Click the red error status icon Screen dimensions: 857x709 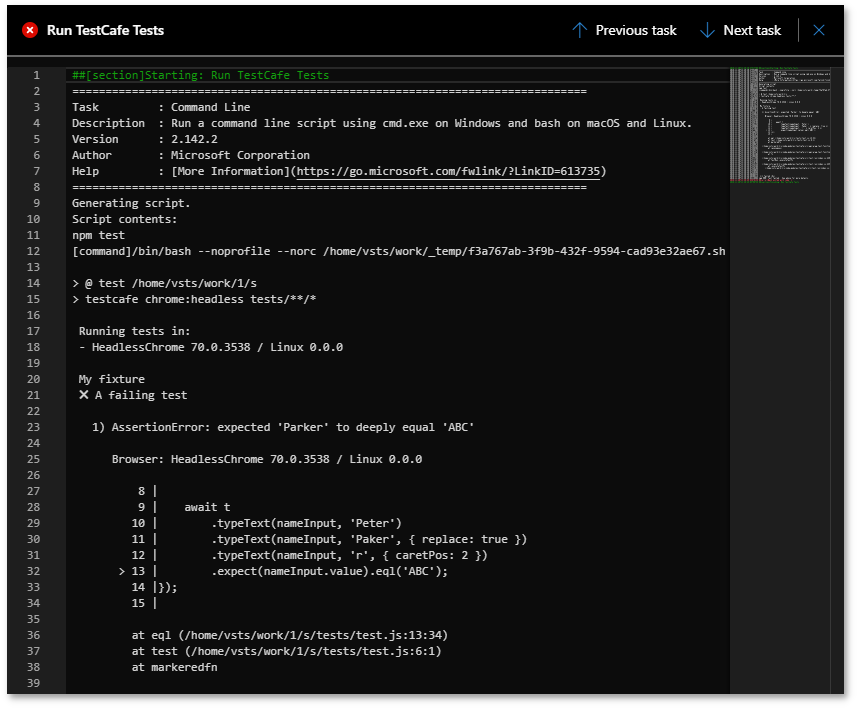point(29,30)
